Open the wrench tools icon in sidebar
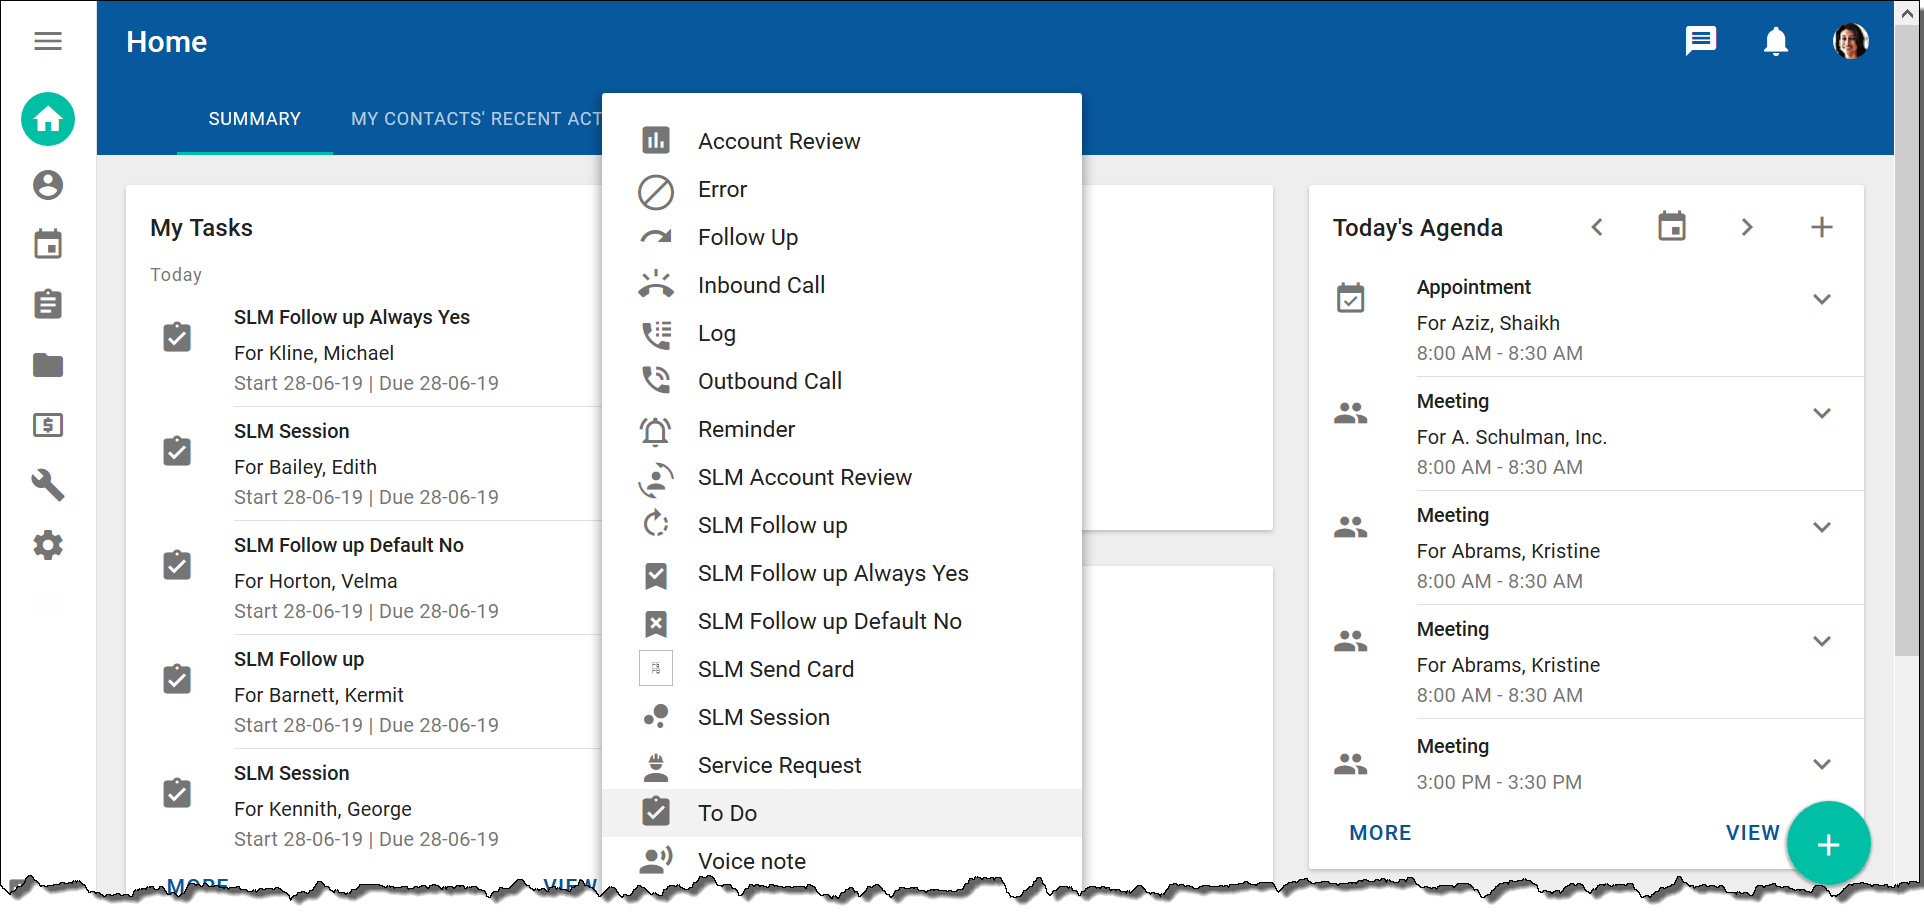The height and width of the screenshot is (922, 1924). (48, 485)
